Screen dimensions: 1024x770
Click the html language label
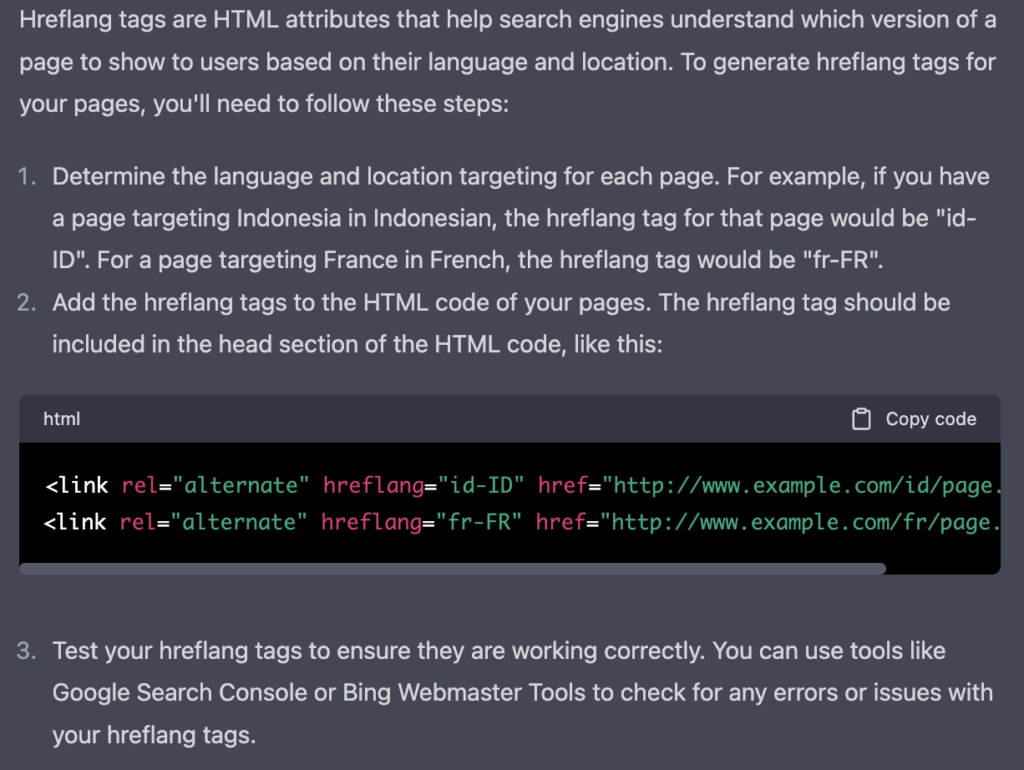pyautogui.click(x=62, y=419)
